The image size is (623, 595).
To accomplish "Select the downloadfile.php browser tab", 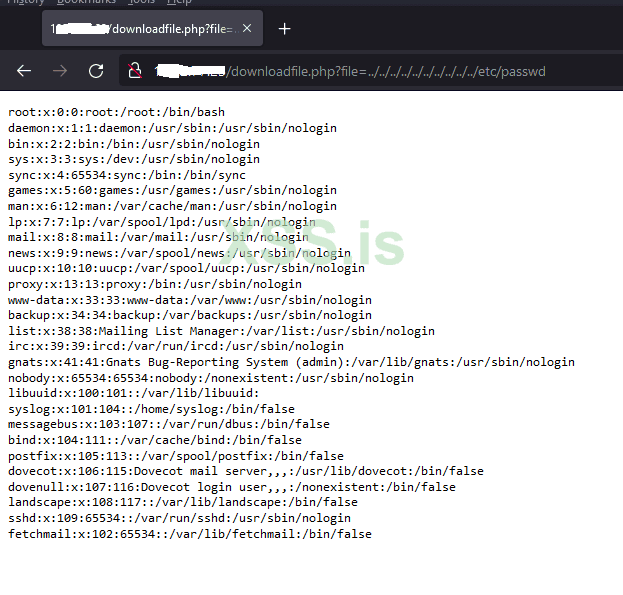I will 152,28.
